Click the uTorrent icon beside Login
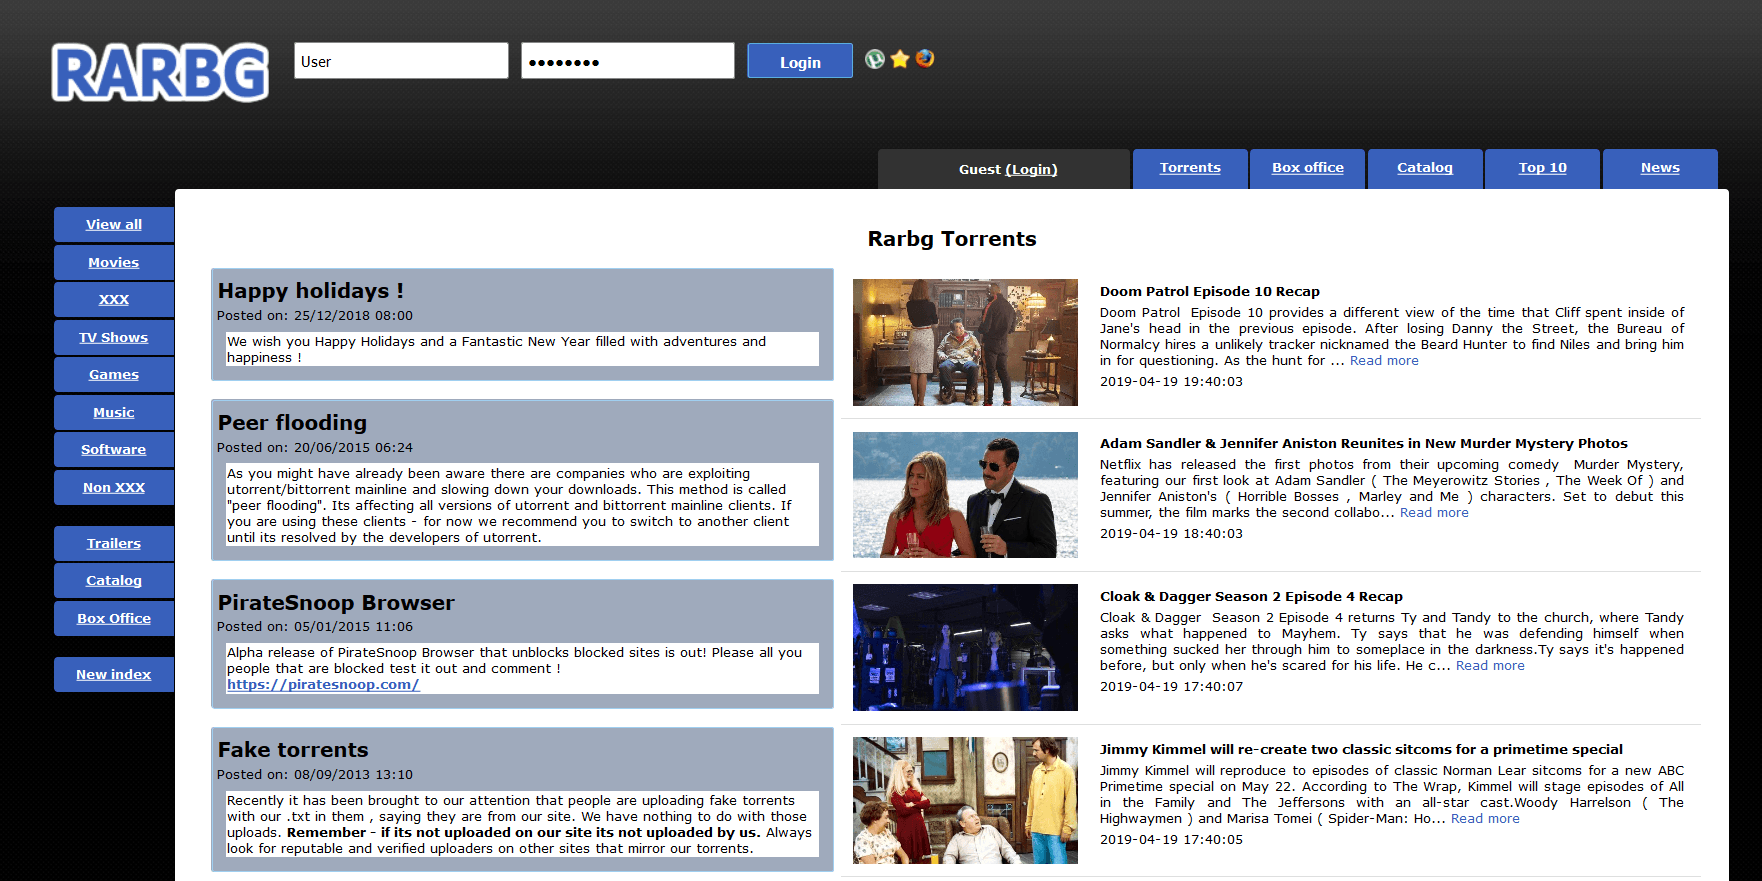This screenshot has height=881, width=1762. [x=875, y=59]
